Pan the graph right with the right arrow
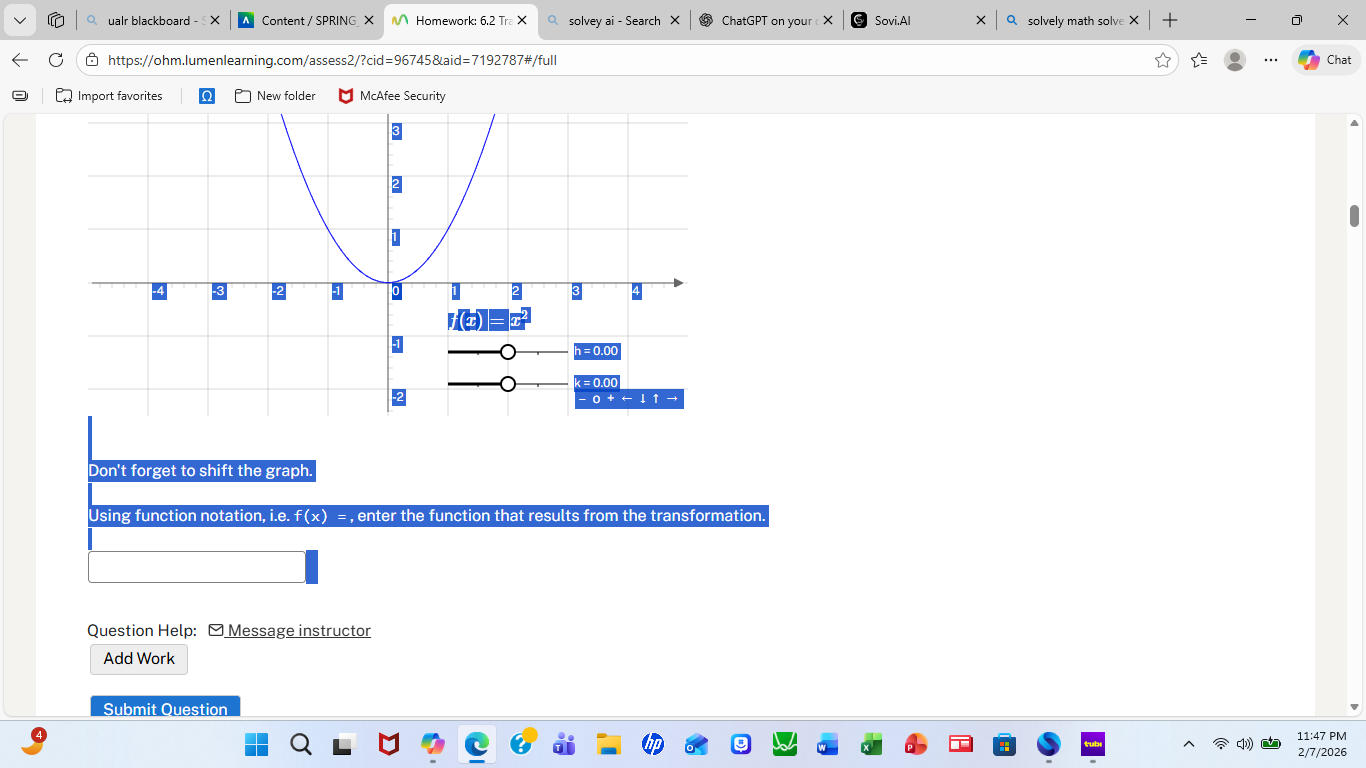 point(672,399)
